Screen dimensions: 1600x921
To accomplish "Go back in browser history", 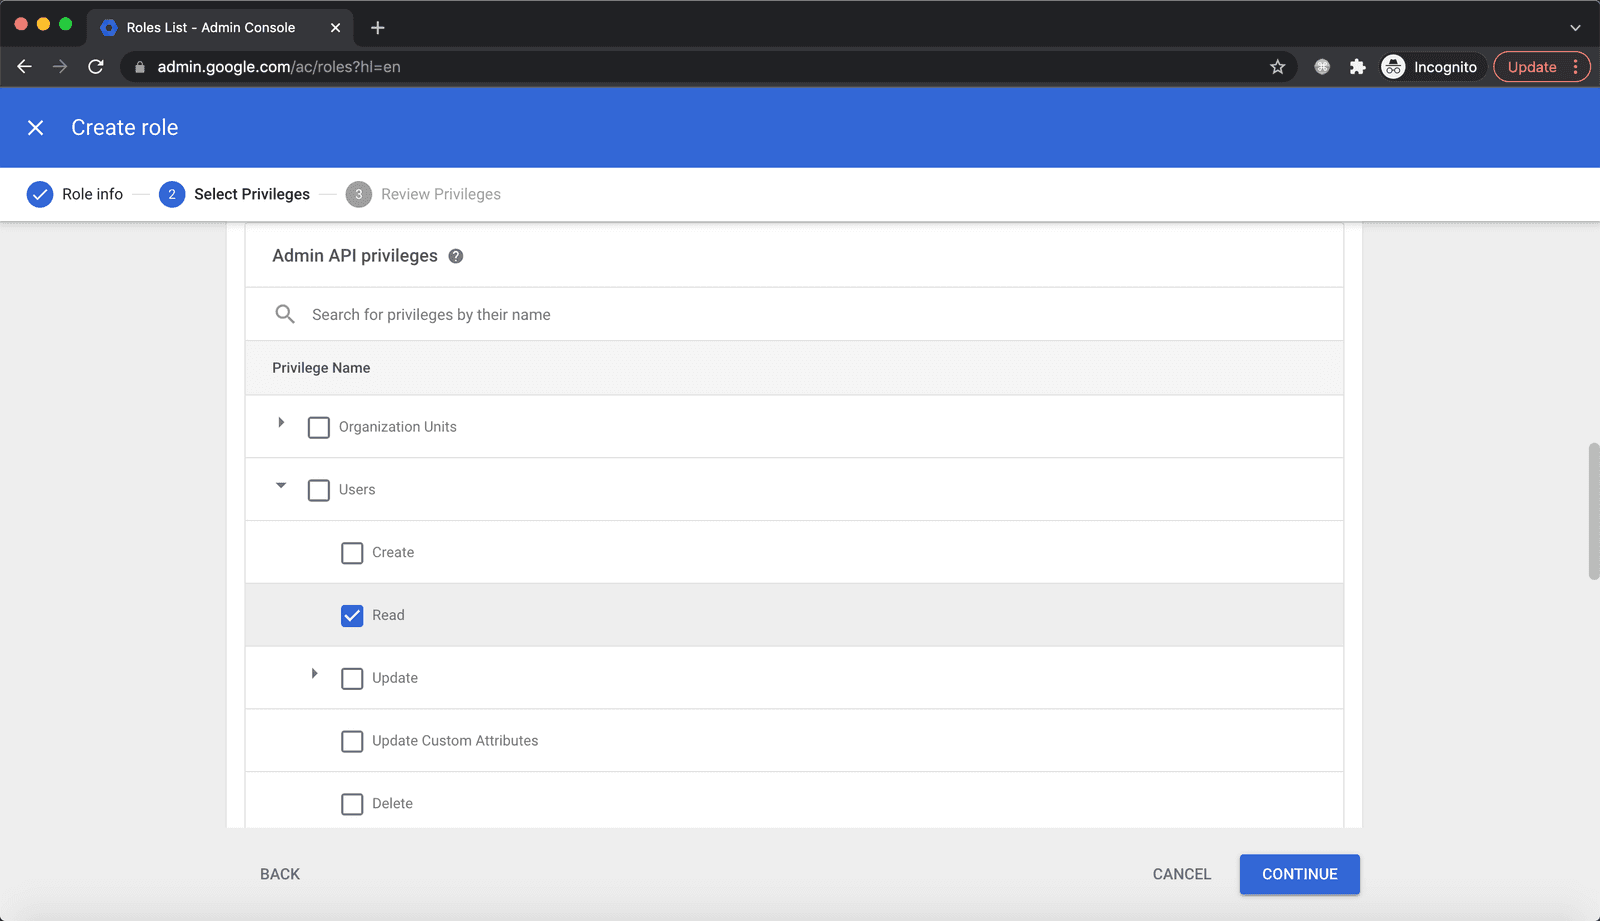I will pos(25,67).
